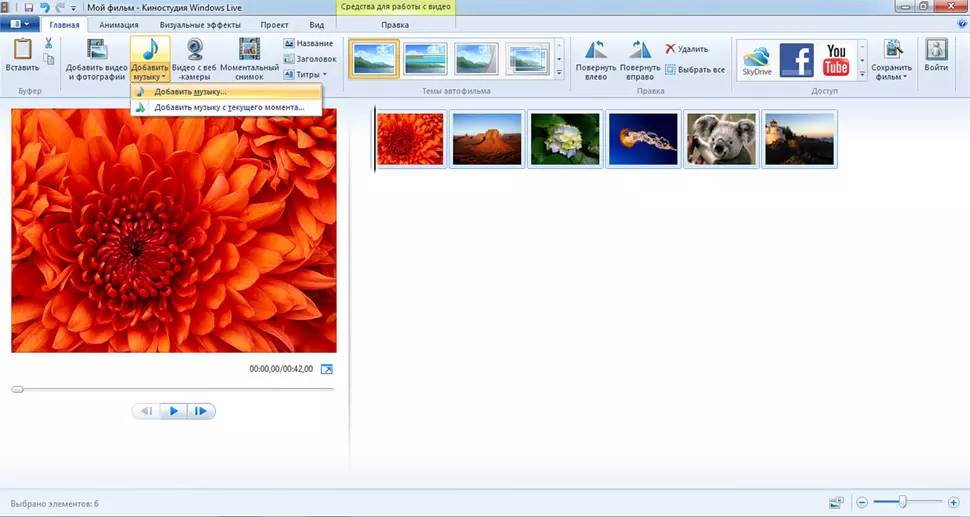Click the zoom slider in status bar

tap(903, 501)
